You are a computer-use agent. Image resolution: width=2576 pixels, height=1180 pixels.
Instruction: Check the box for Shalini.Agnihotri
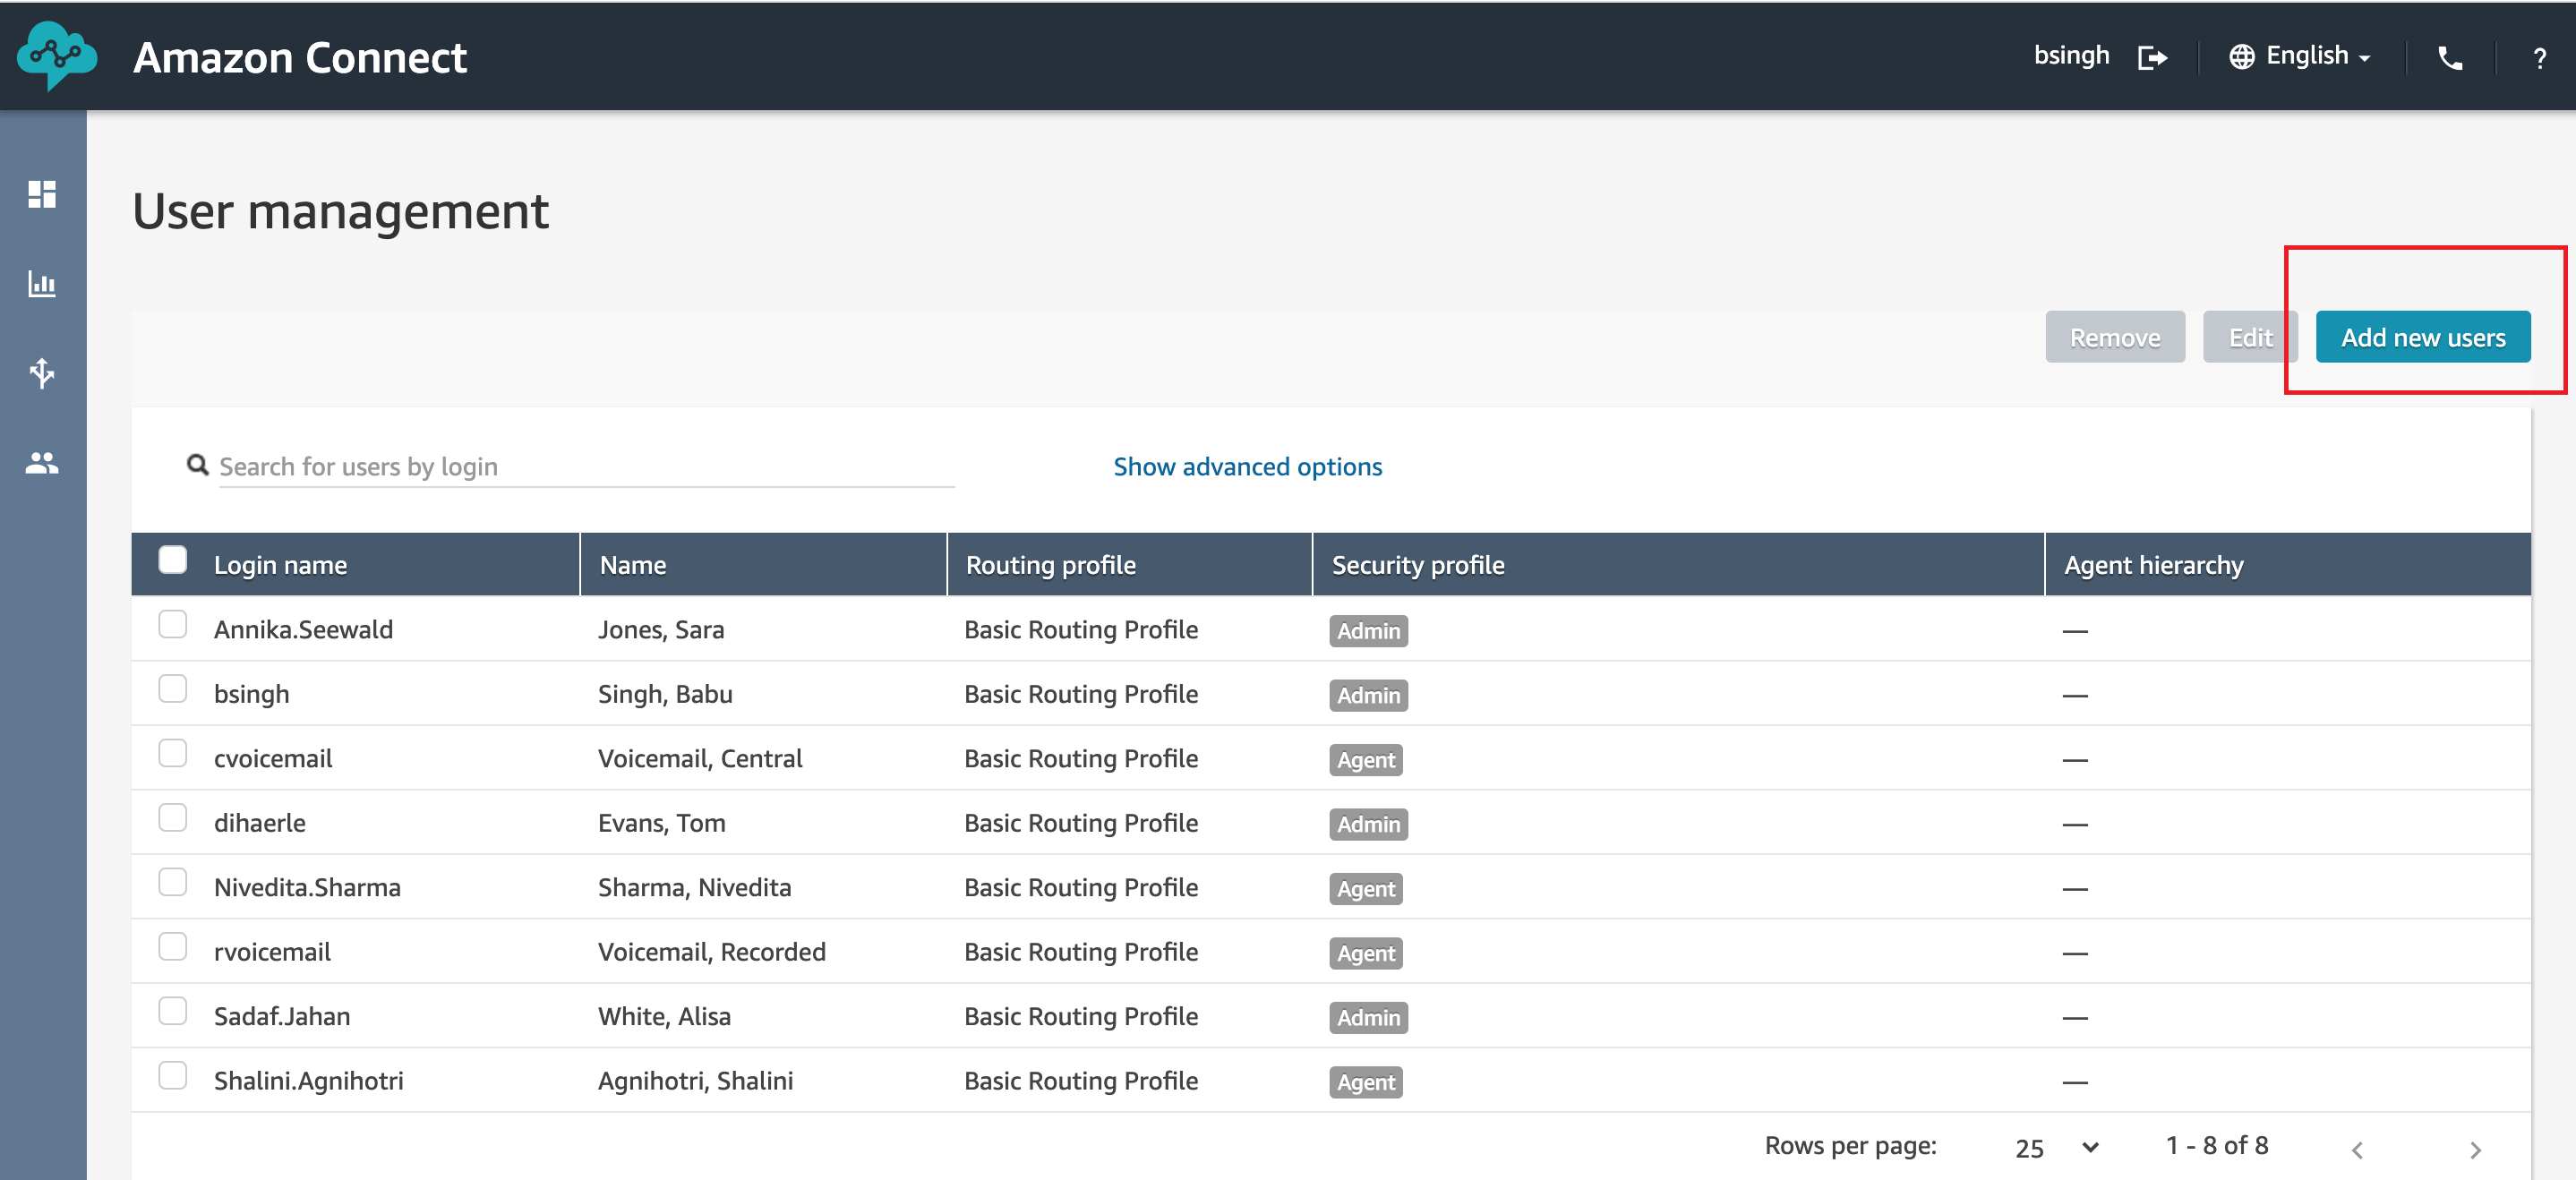coord(173,1076)
